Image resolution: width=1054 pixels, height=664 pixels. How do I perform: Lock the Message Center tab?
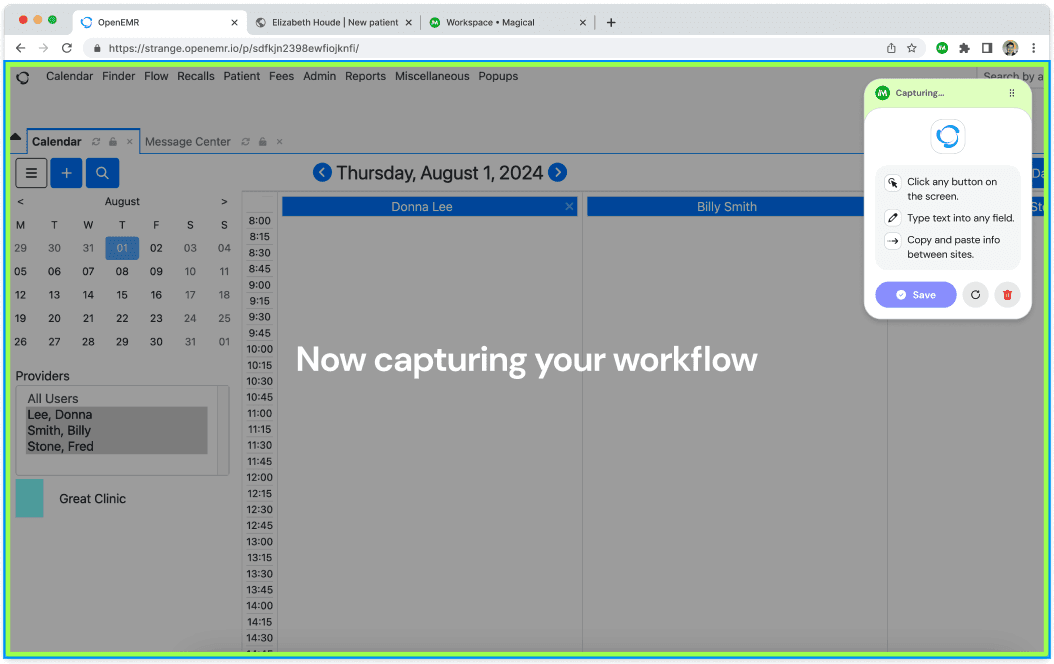(263, 142)
